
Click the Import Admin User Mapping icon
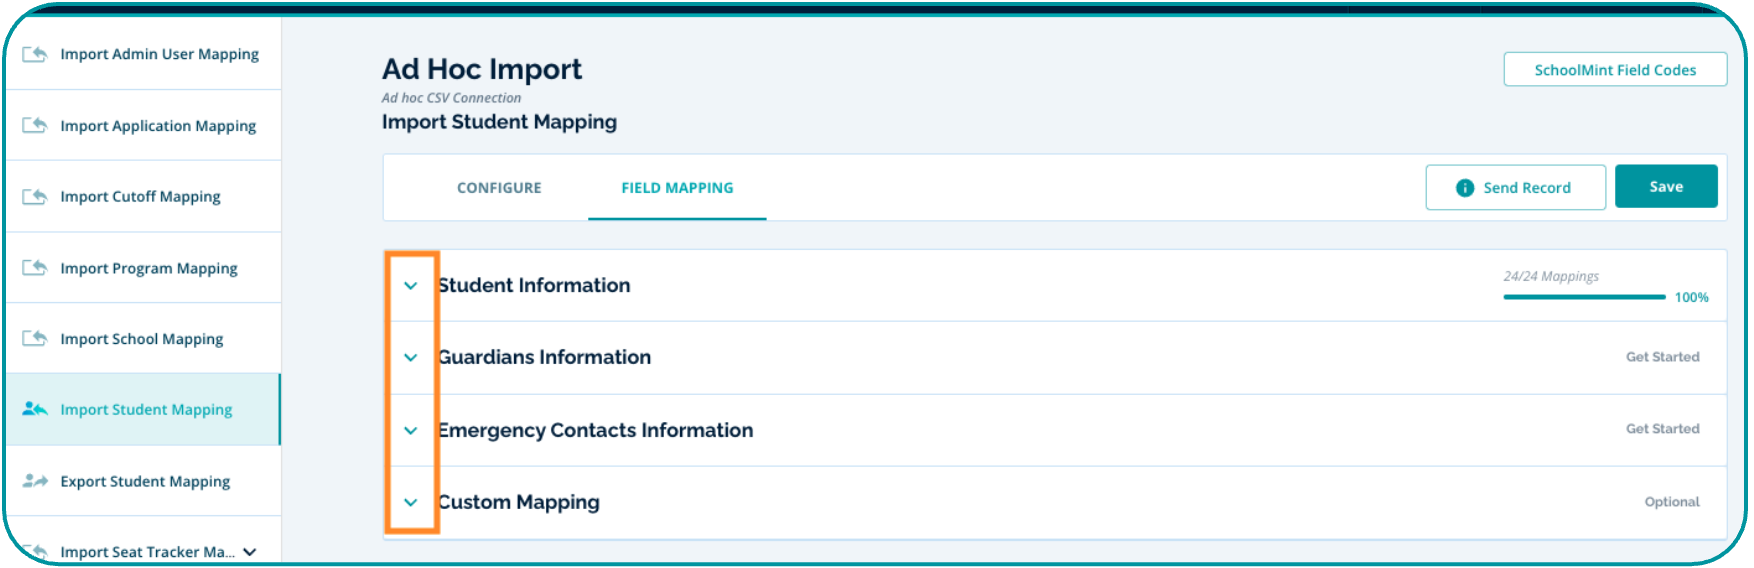coord(35,54)
